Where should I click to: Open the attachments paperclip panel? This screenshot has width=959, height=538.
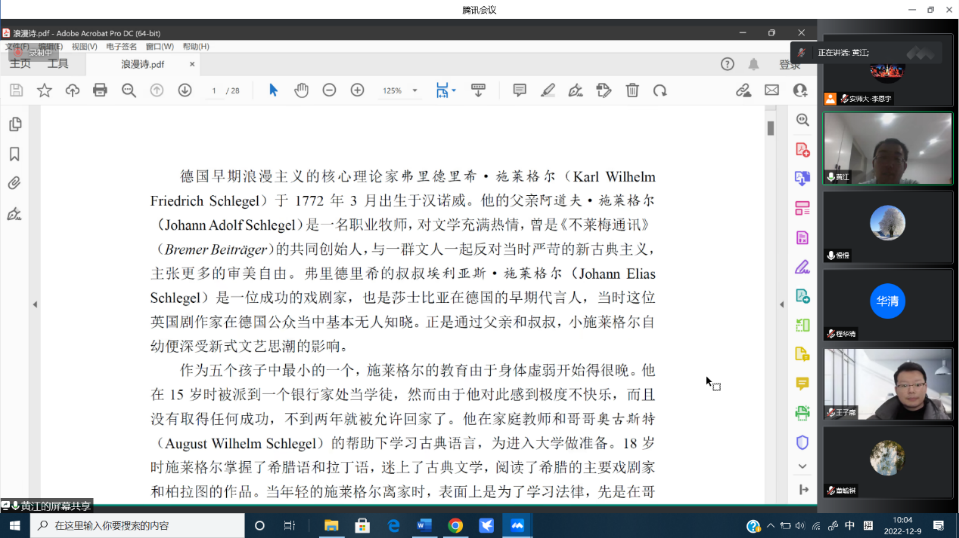tap(15, 184)
